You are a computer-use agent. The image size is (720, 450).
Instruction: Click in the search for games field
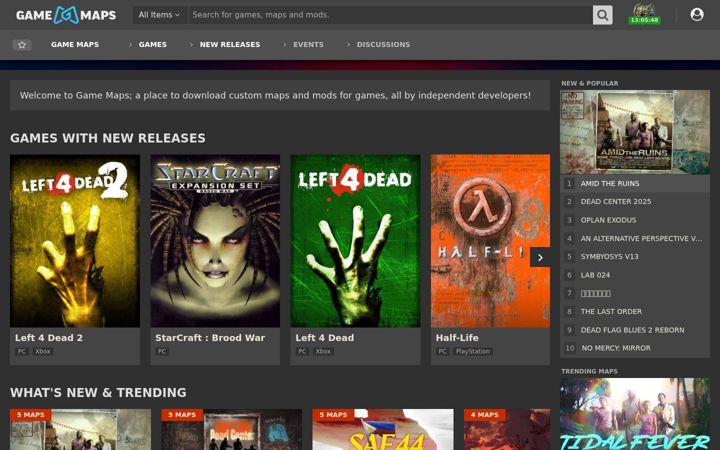[390, 15]
